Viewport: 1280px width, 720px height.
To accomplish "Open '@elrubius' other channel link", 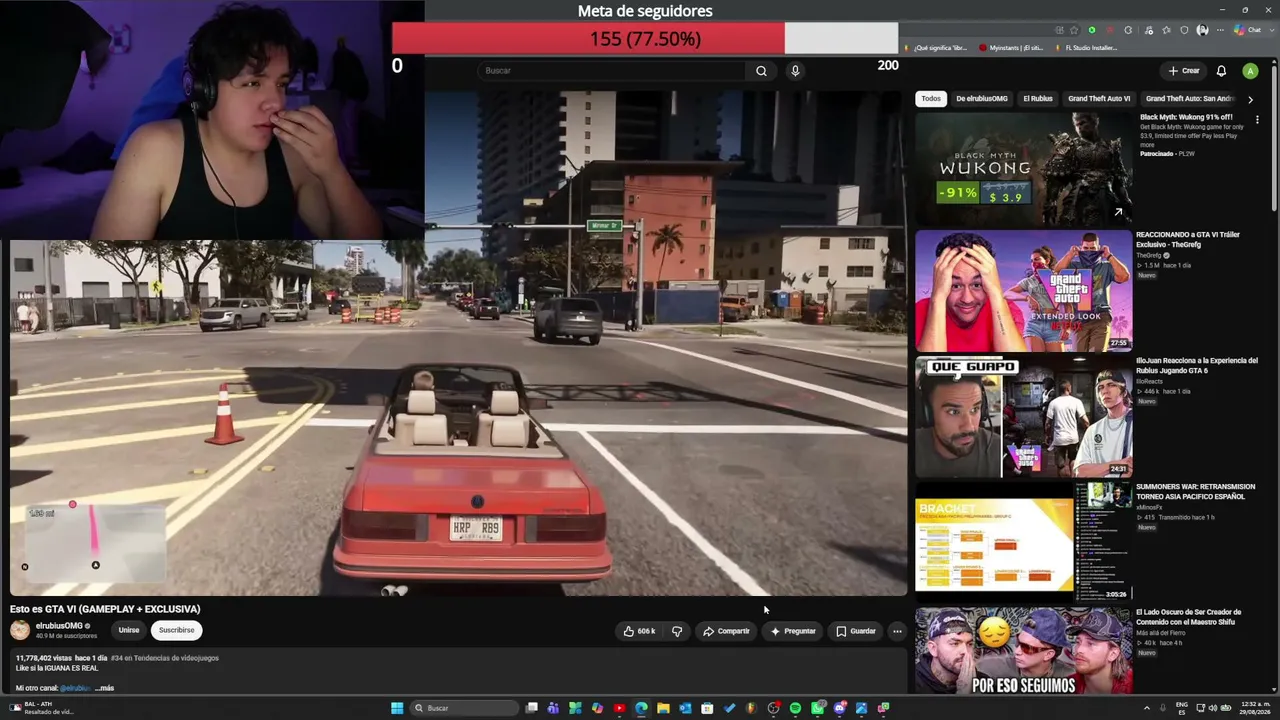I will (75, 688).
